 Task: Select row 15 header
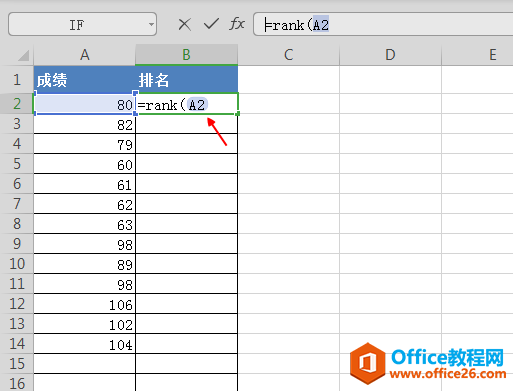point(17,364)
